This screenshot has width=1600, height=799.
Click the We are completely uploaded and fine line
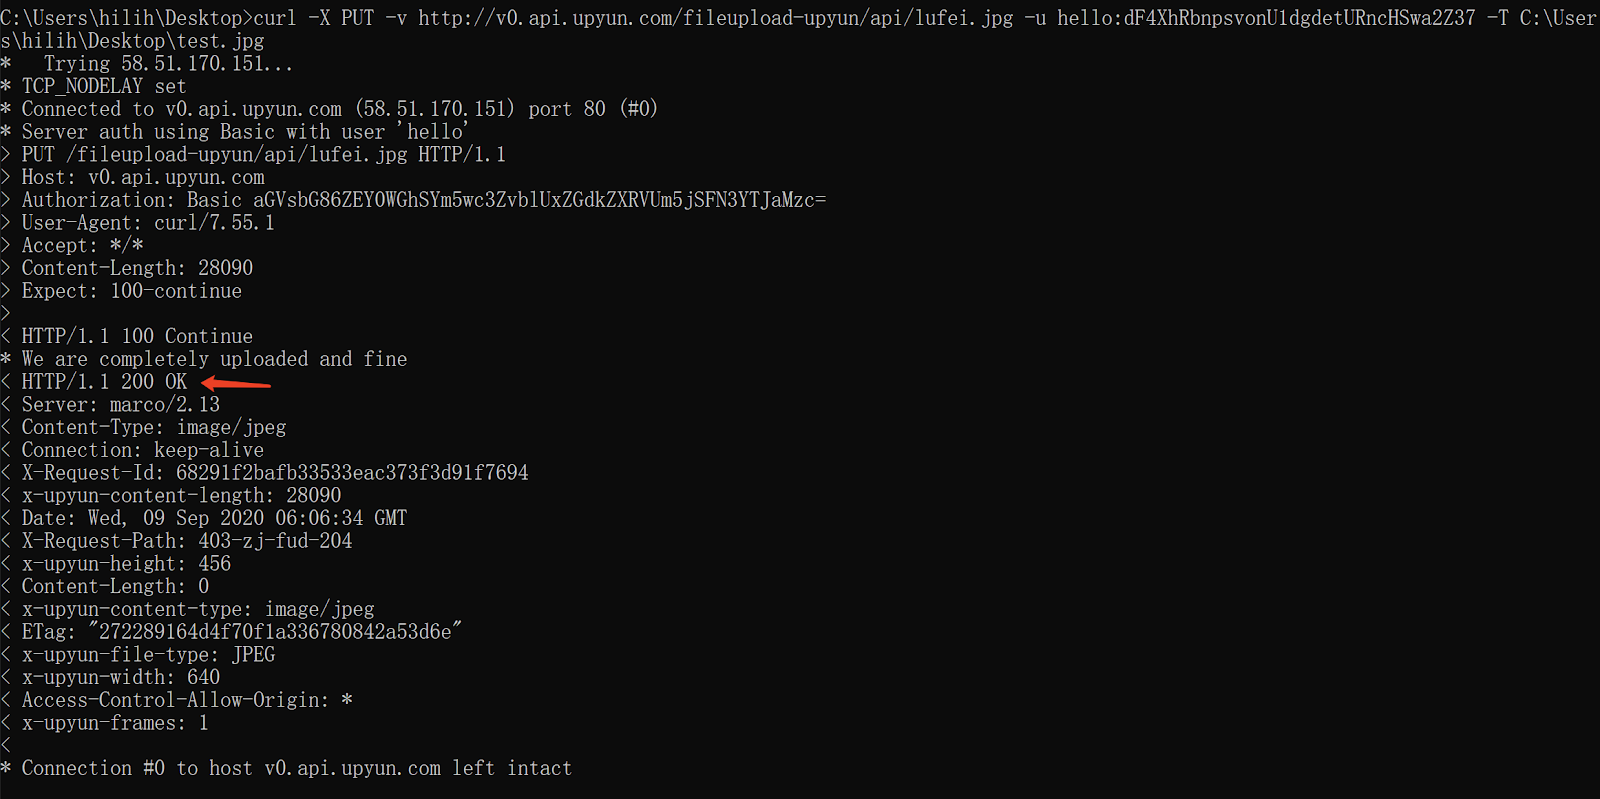pyautogui.click(x=204, y=359)
